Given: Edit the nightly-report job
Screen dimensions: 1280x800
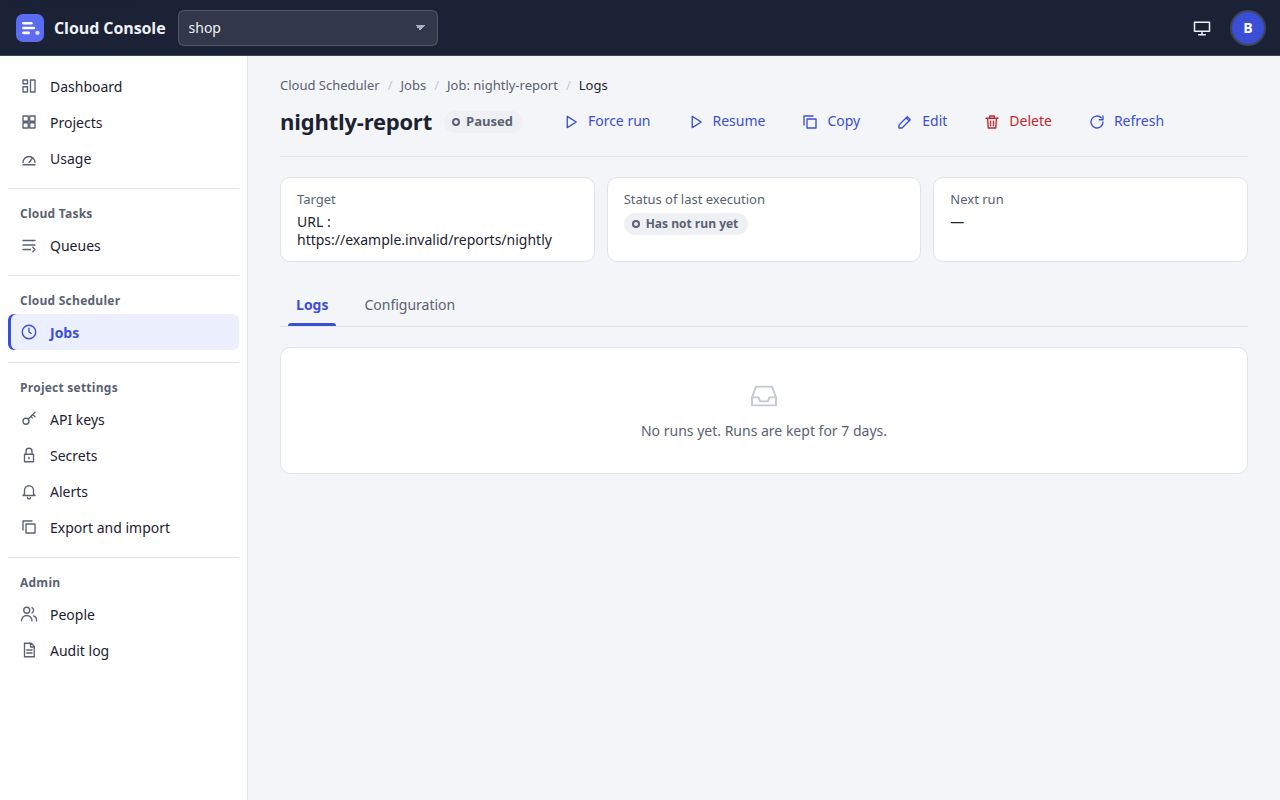Looking at the screenshot, I should pyautogui.click(x=922, y=122).
